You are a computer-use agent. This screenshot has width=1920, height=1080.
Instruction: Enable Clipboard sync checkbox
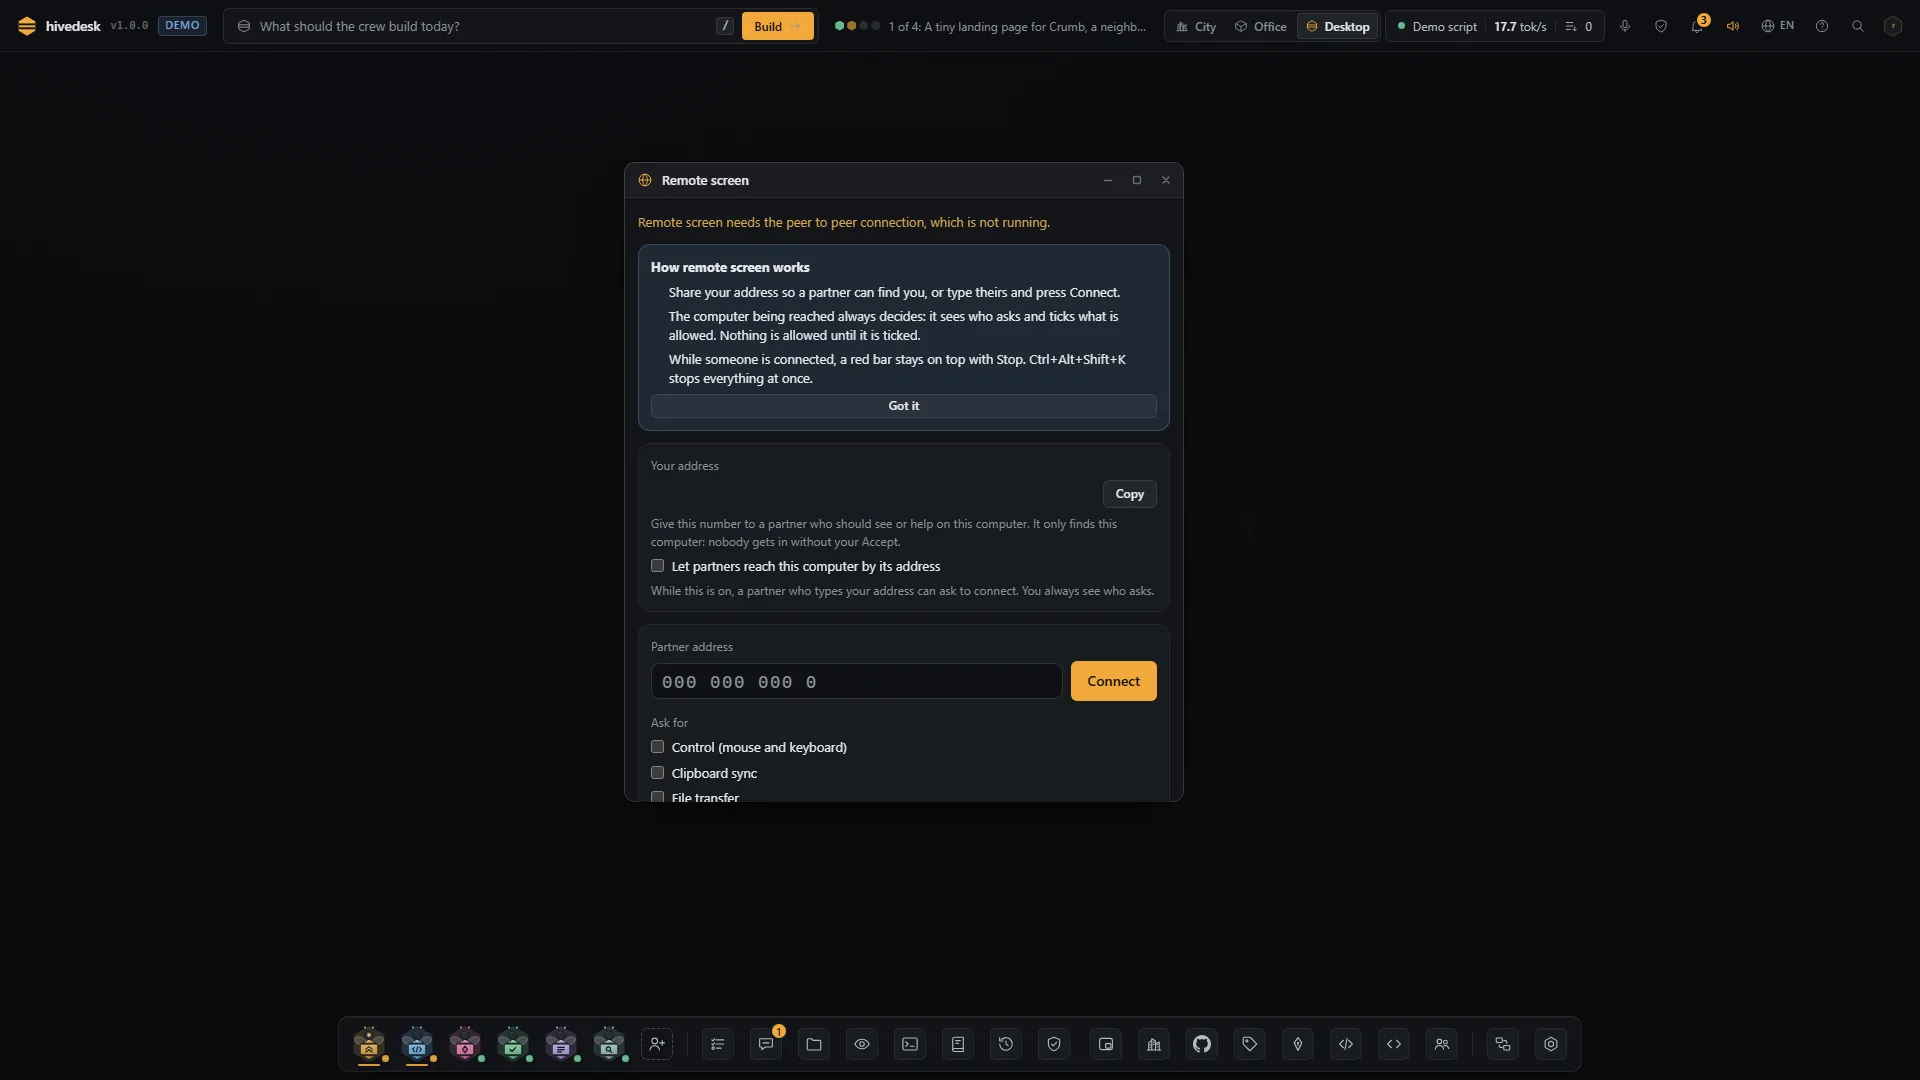pos(657,773)
